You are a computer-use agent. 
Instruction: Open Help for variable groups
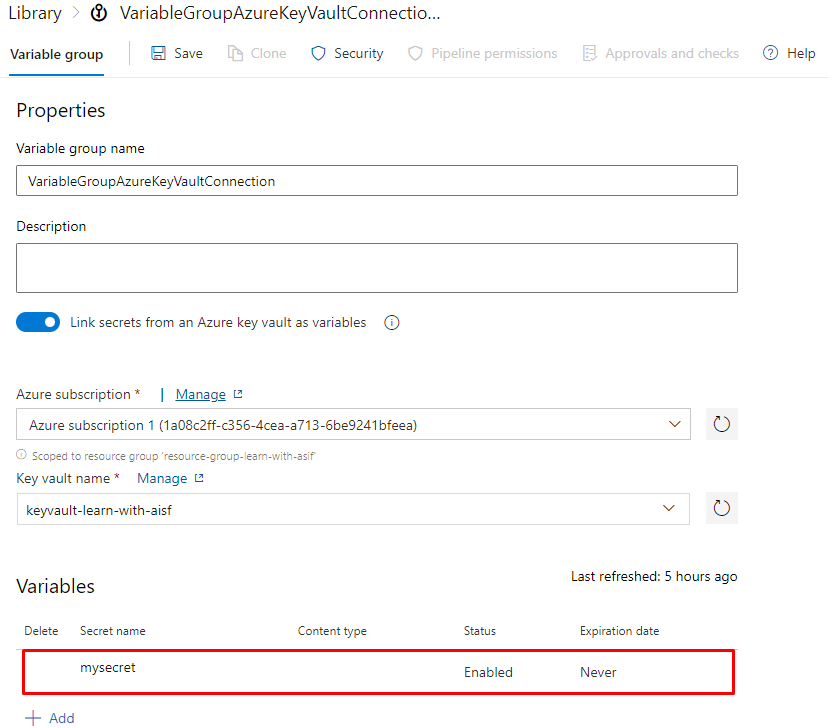[x=789, y=53]
